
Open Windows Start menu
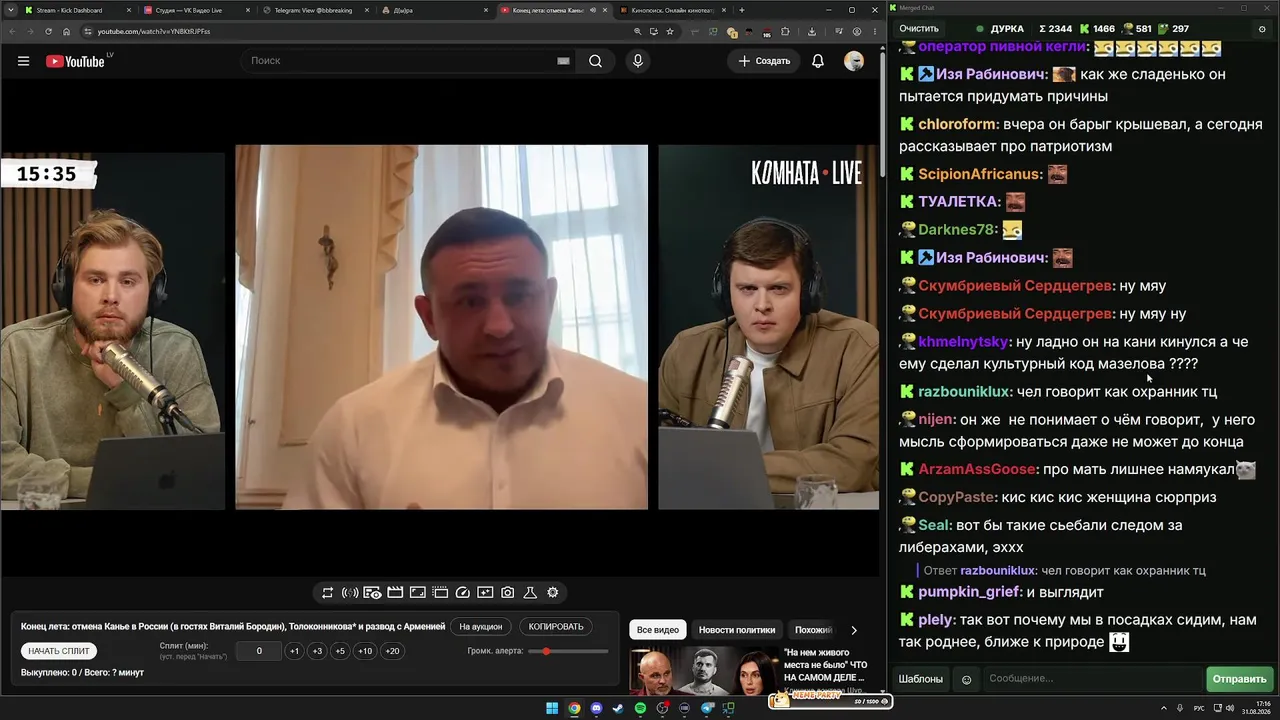[552, 708]
